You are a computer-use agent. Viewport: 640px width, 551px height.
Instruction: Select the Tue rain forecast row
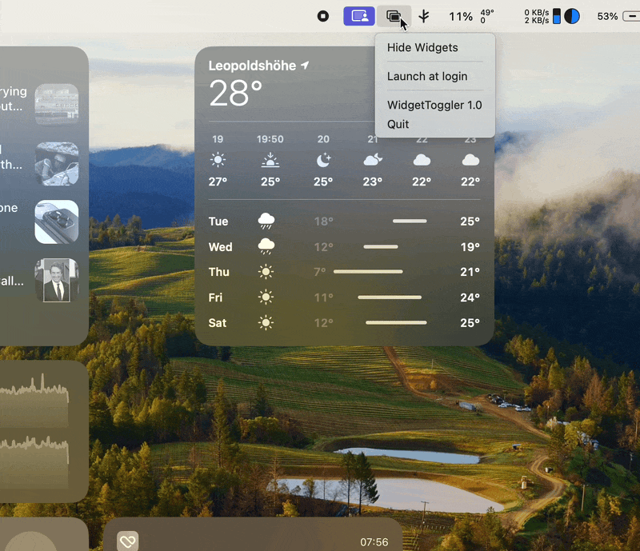tap(344, 221)
